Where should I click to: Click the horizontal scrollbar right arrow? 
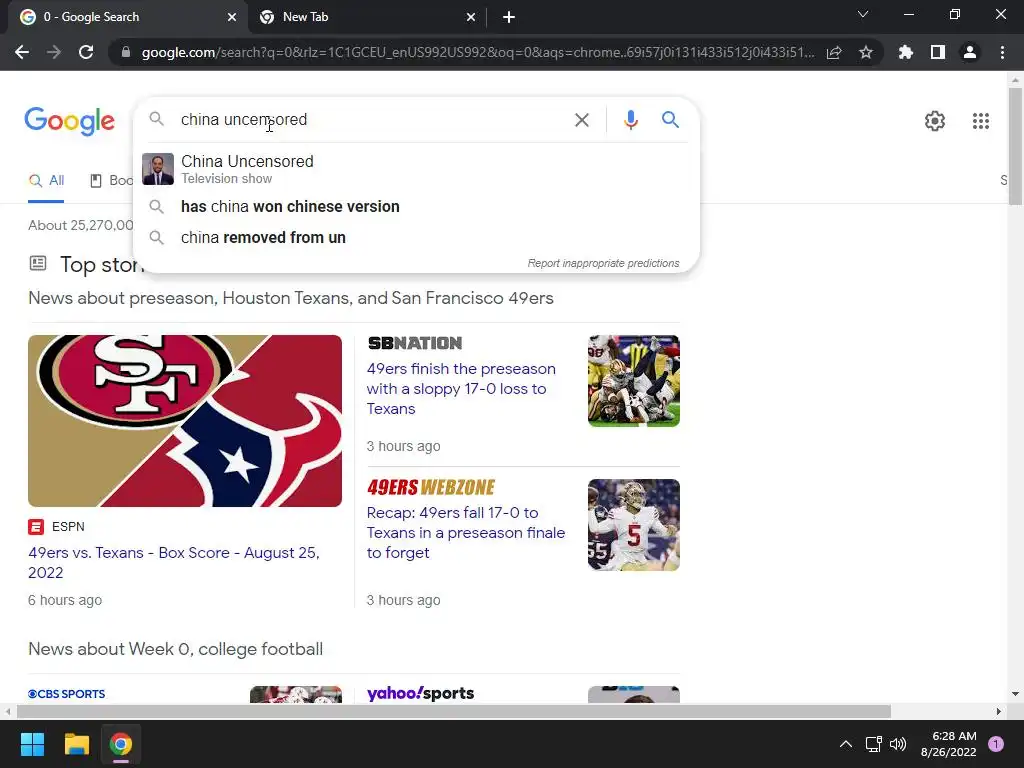999,711
